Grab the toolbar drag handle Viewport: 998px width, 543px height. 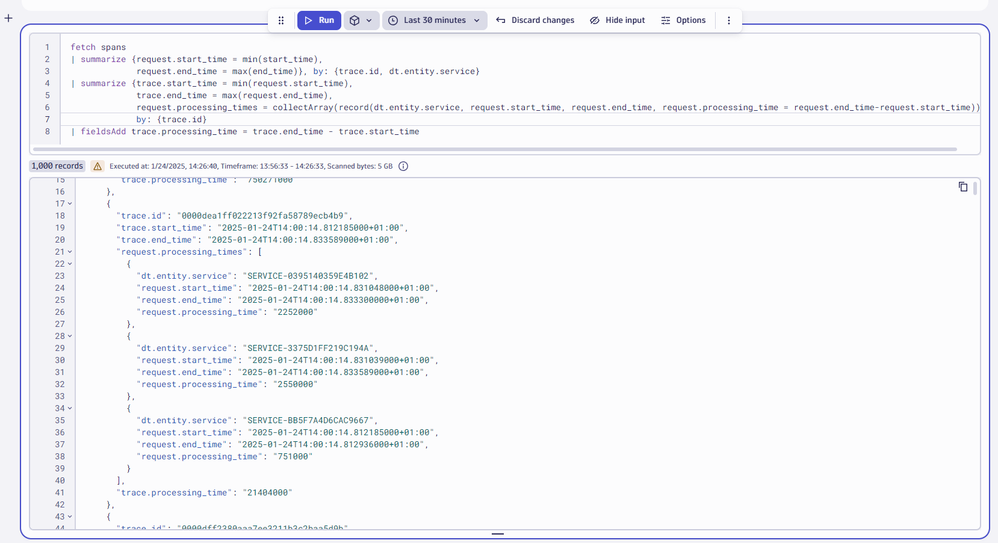281,20
